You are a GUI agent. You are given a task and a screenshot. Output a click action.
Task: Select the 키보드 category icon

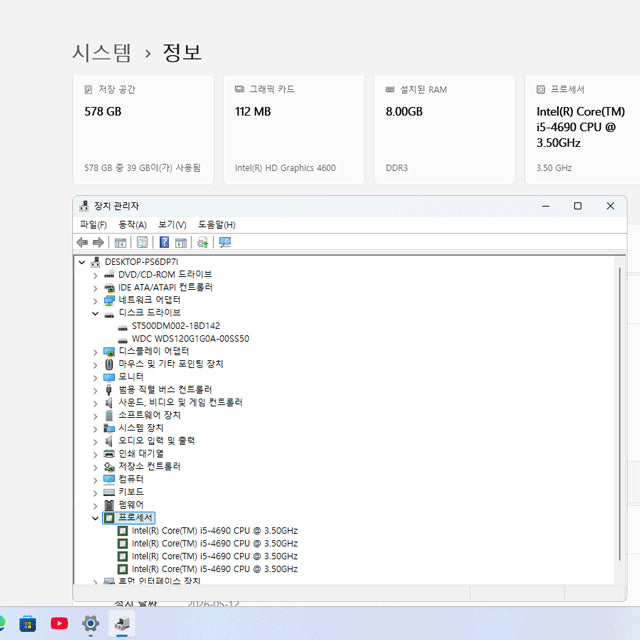pos(109,492)
